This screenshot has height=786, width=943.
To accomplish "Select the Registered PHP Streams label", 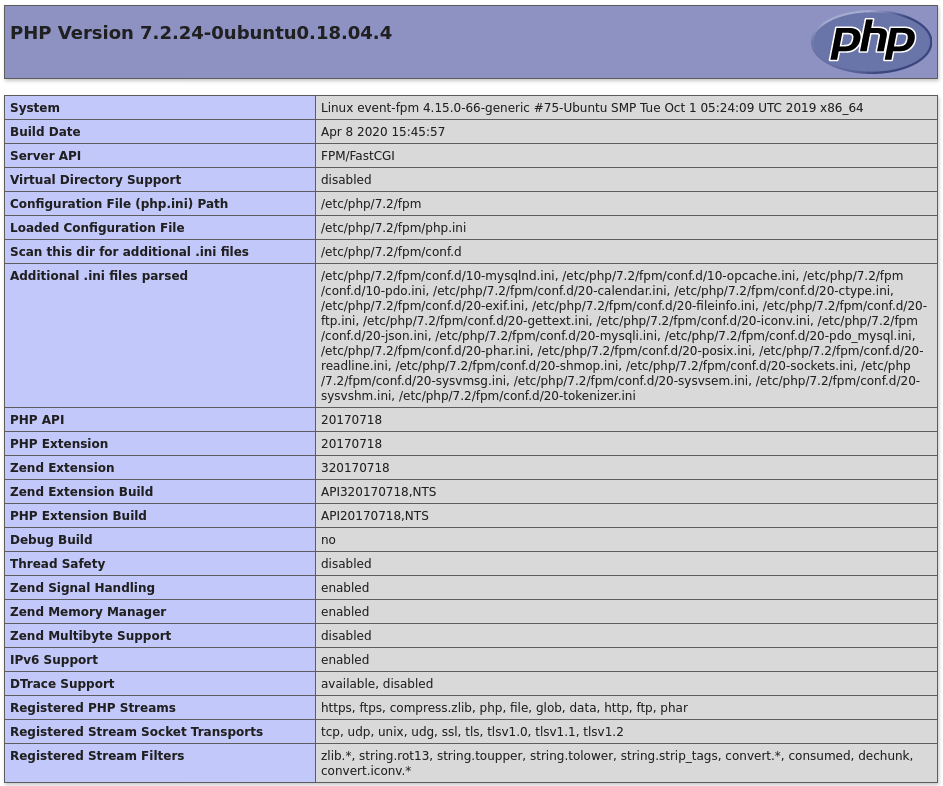I will point(93,708).
